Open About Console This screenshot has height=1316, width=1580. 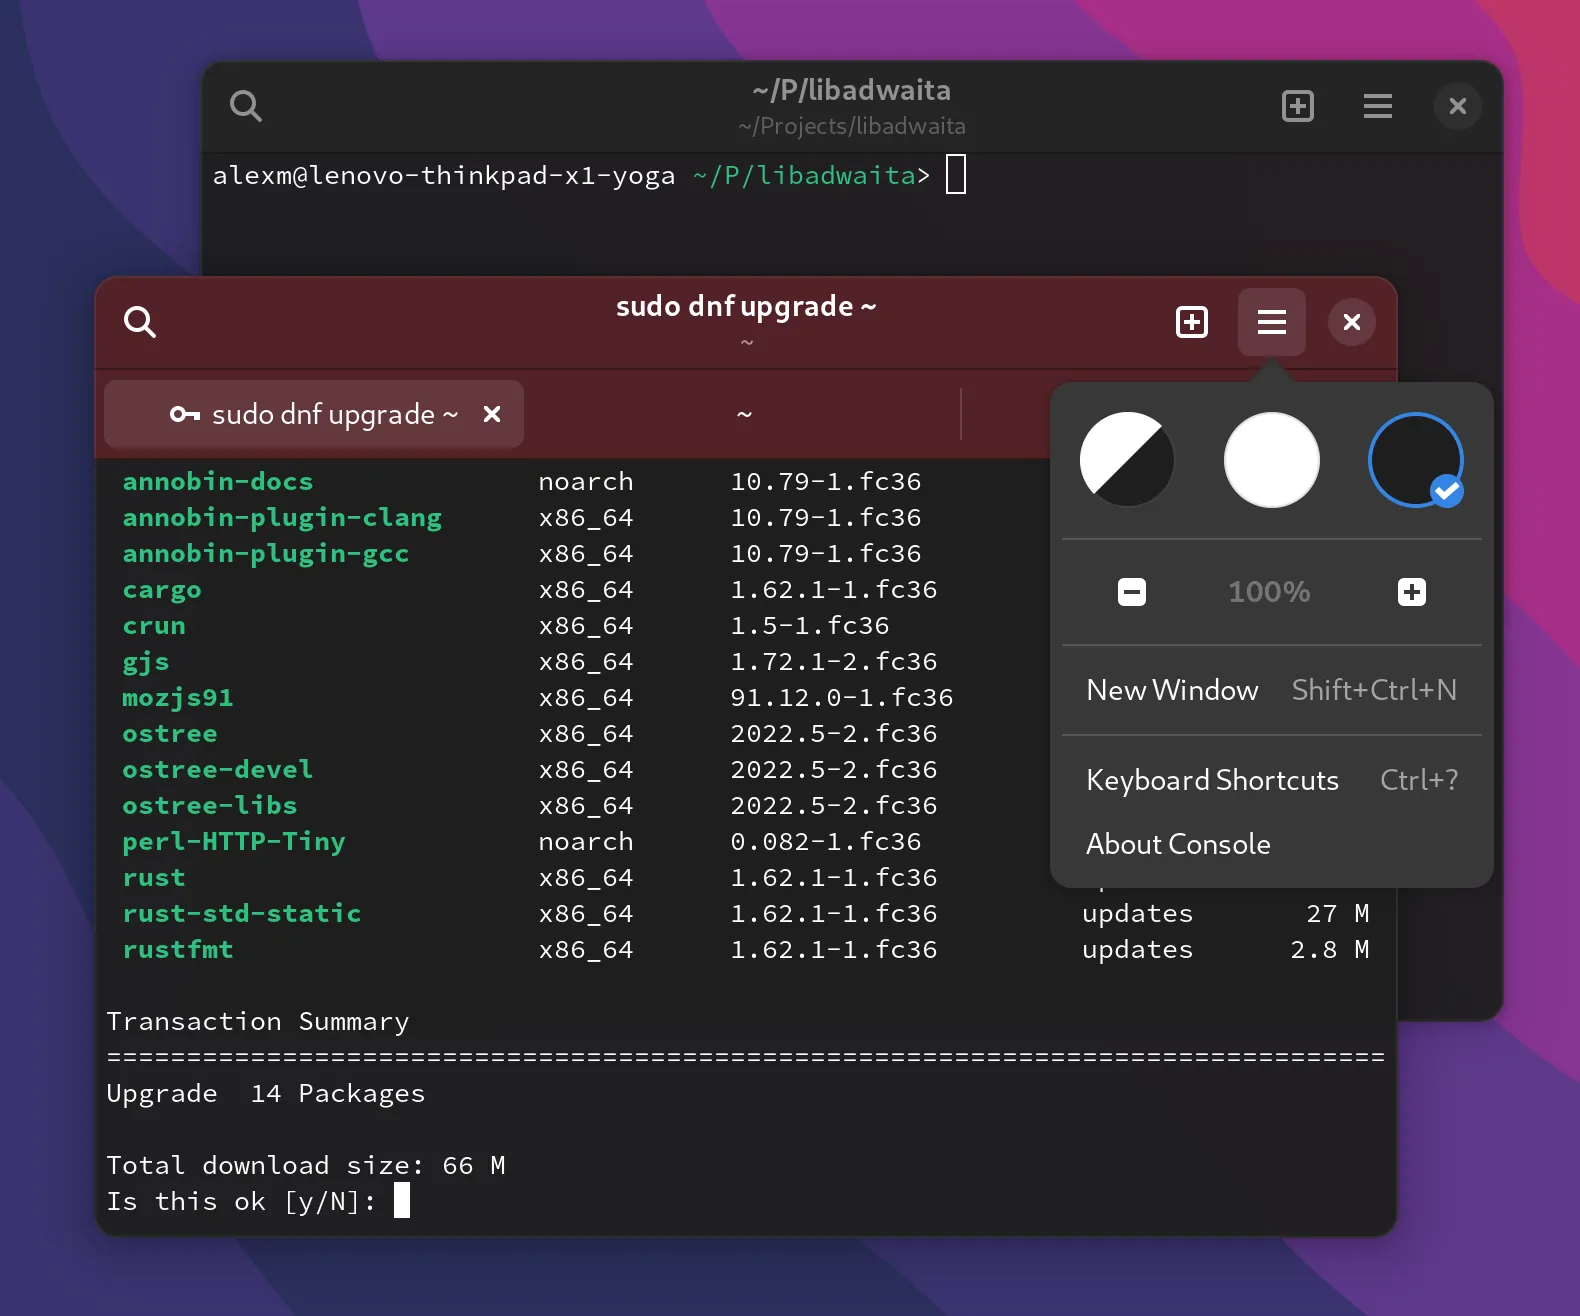[x=1178, y=844]
